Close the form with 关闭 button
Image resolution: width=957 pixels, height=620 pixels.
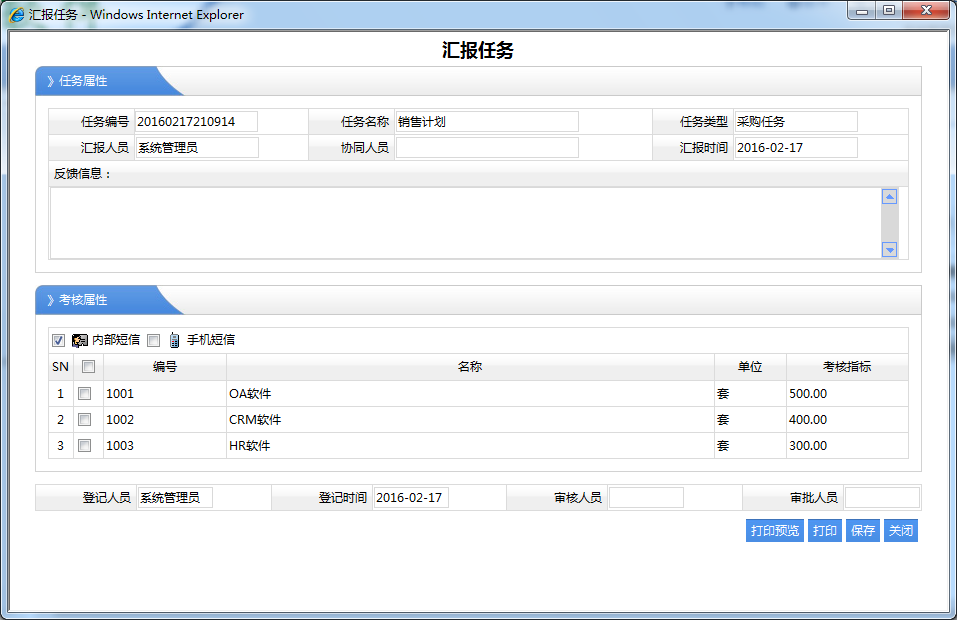[x=900, y=530]
